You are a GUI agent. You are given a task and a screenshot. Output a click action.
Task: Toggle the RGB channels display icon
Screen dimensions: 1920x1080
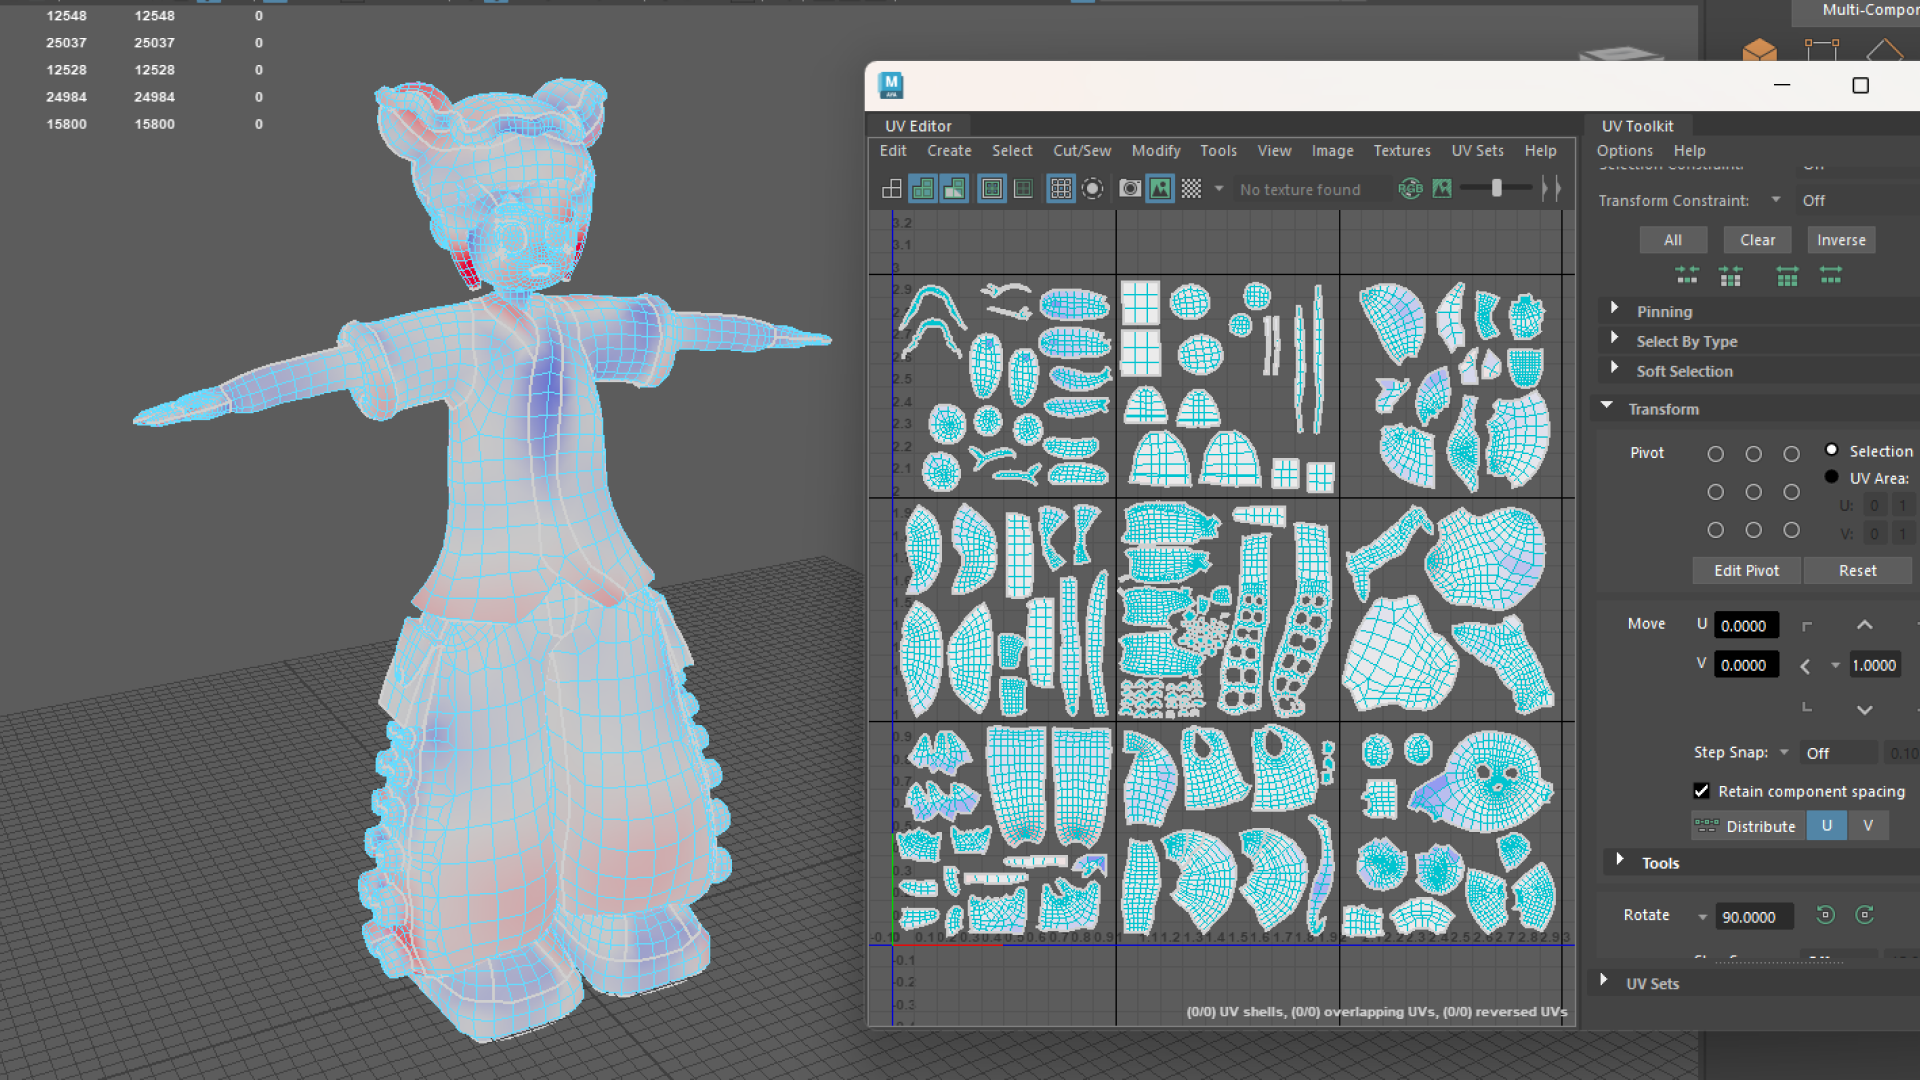tap(1410, 189)
